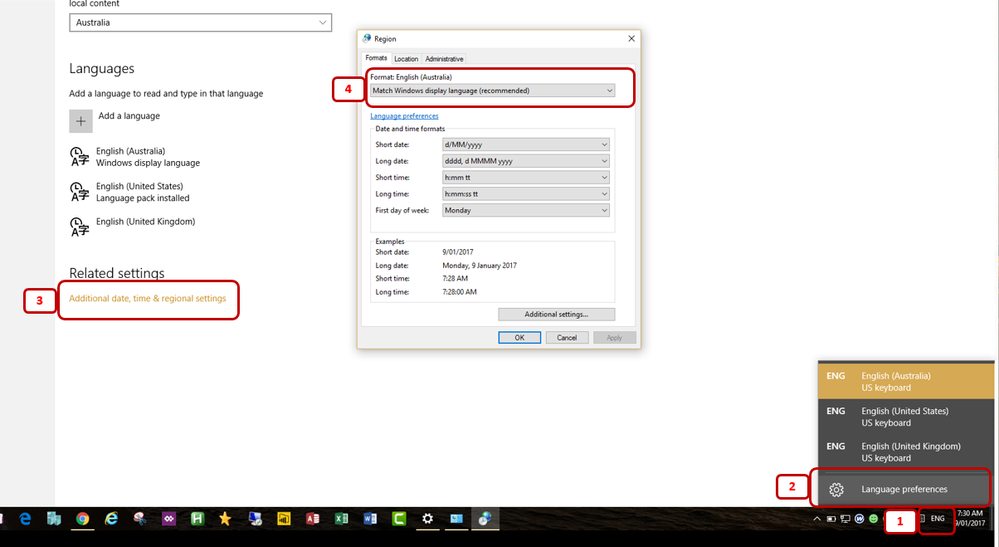This screenshot has width=999, height=547.
Task: Click the battery icon in system tray
Action: pyautogui.click(x=831, y=519)
